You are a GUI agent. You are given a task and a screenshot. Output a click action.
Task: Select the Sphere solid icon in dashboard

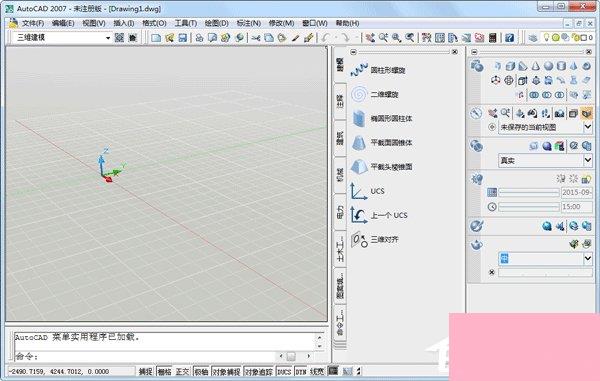pos(548,66)
